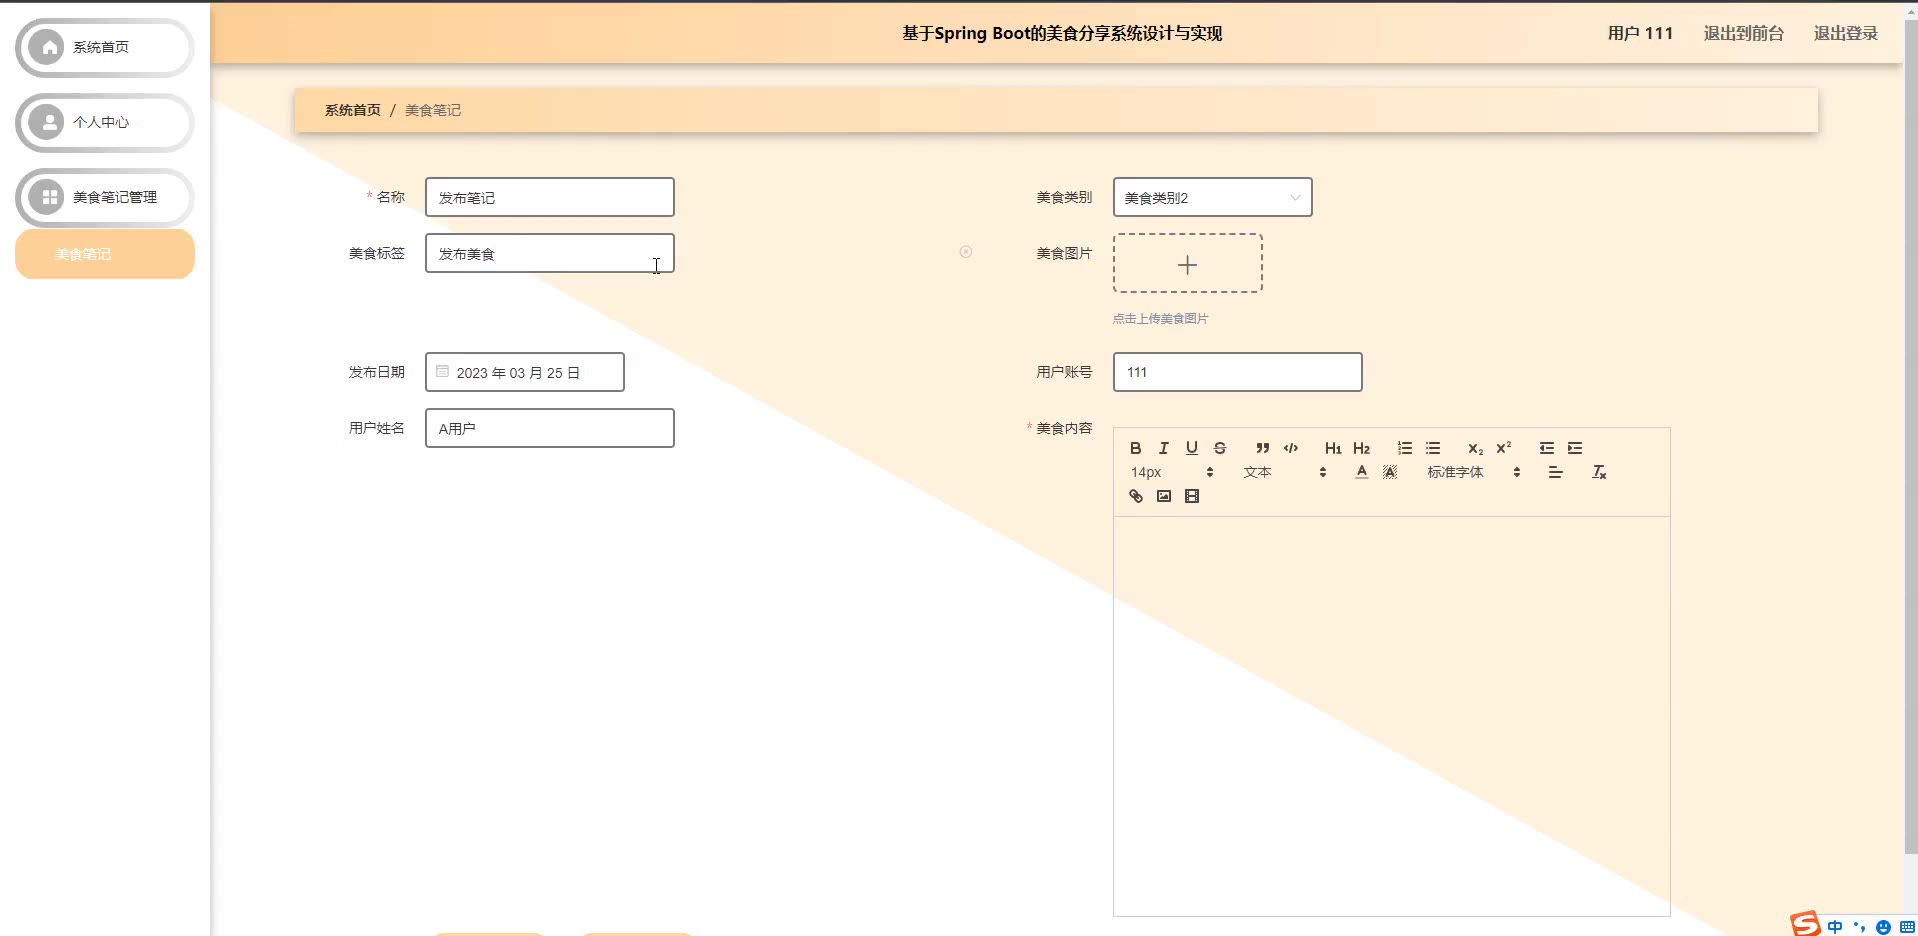The width and height of the screenshot is (1918, 936).
Task: Insert a hyperlink in the editor
Action: click(1135, 496)
